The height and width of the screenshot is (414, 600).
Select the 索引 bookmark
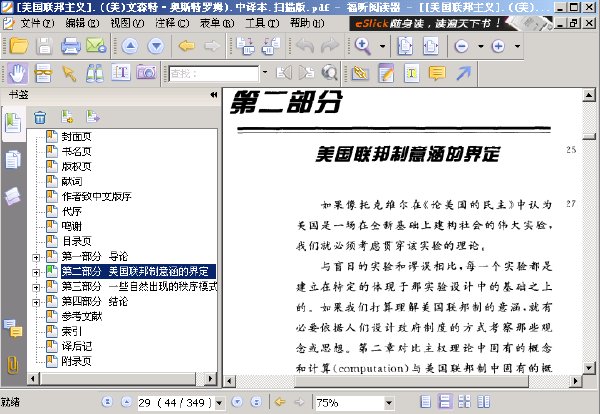click(x=72, y=331)
